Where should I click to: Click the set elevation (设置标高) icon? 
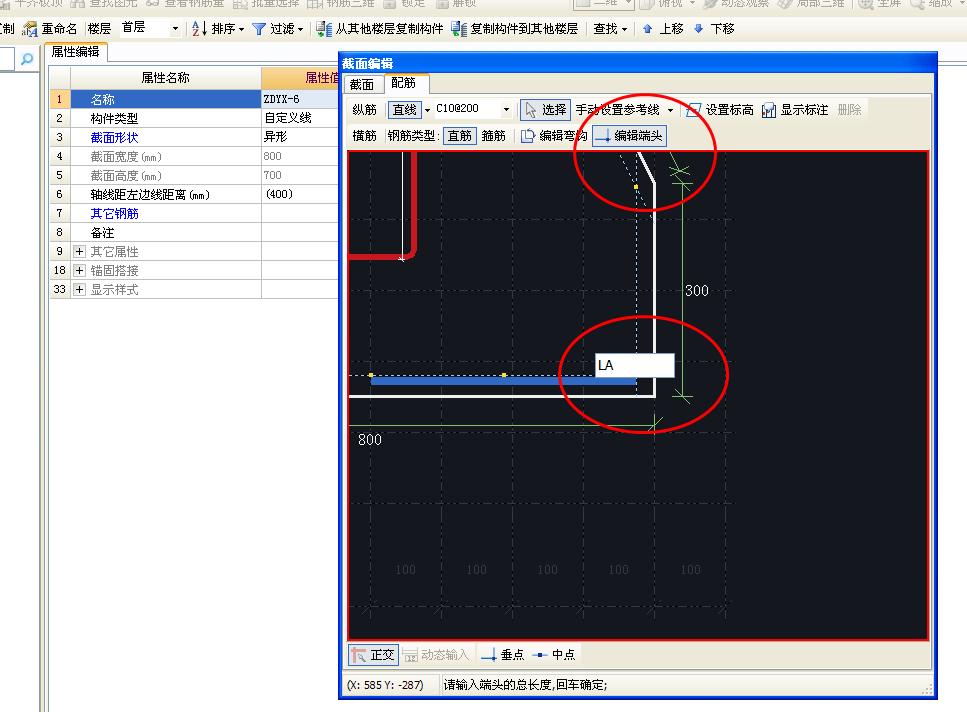(694, 110)
